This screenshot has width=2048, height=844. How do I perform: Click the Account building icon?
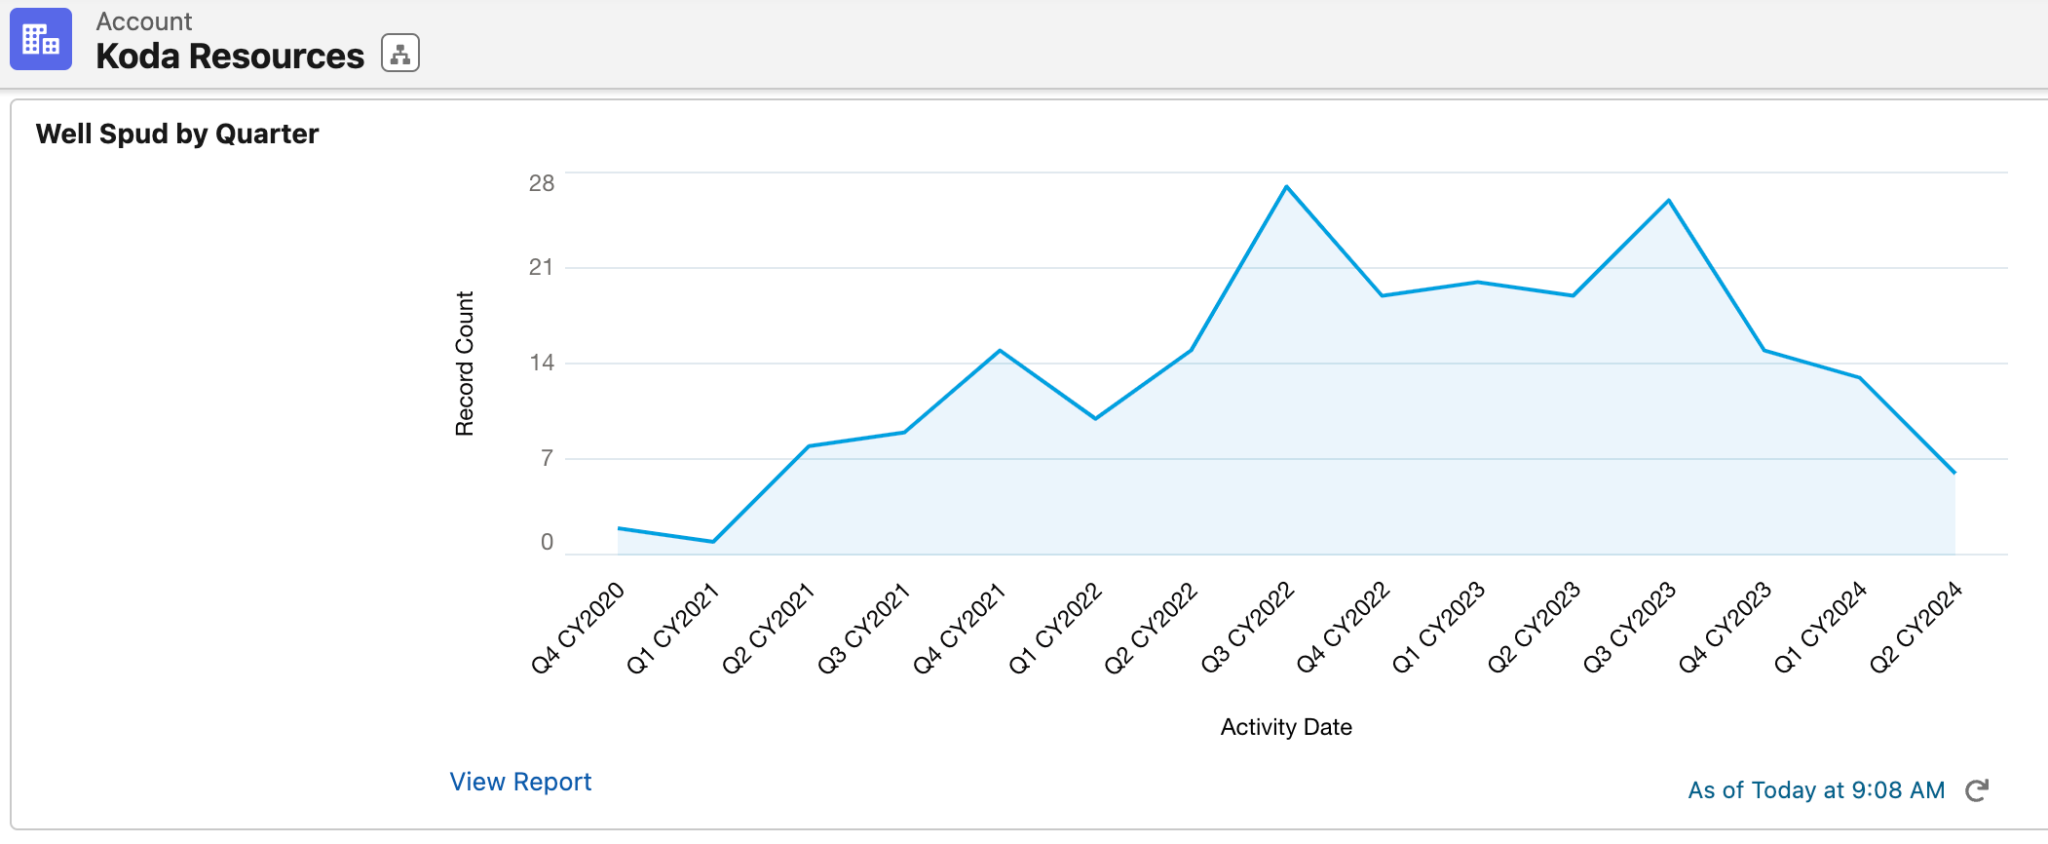click(41, 40)
